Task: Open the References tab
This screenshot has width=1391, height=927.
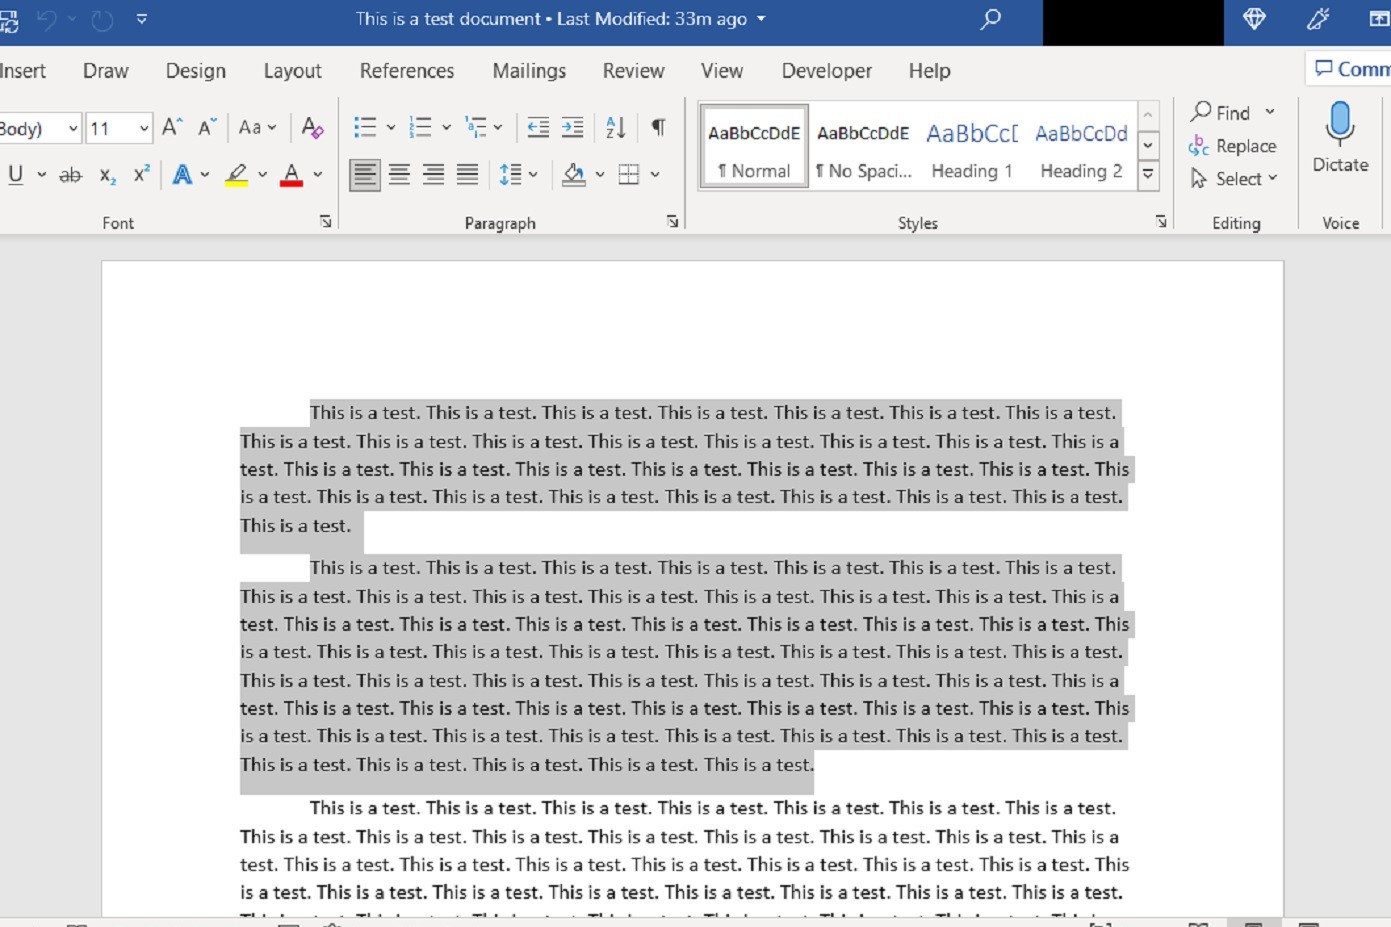Action: [406, 71]
